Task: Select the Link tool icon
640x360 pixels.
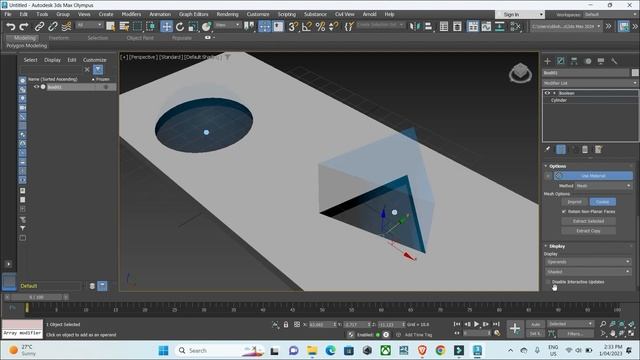Action: (39, 27)
